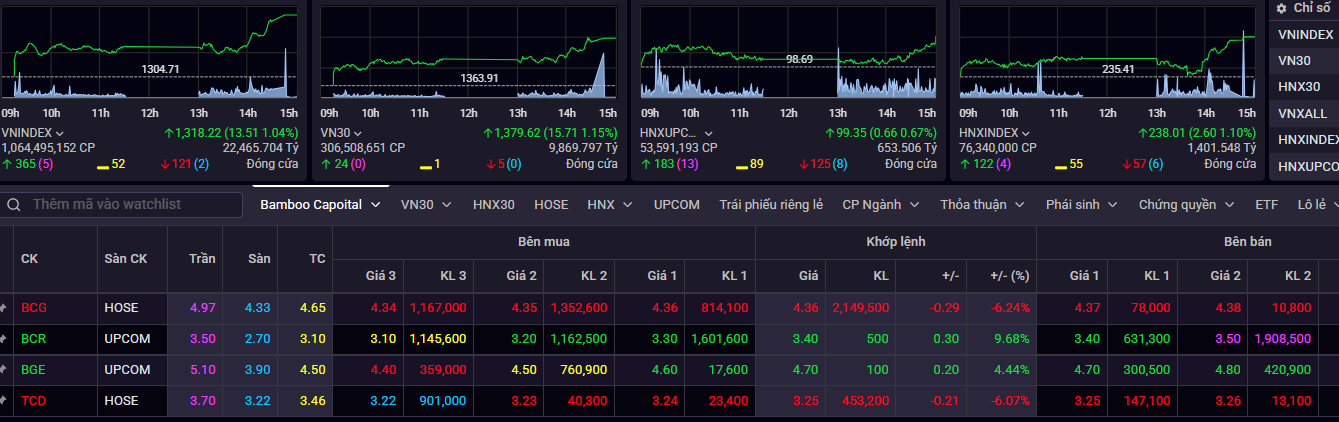Open the HNXINDEX chart index dropdown
This screenshot has height=422, width=1339.
1025,133
